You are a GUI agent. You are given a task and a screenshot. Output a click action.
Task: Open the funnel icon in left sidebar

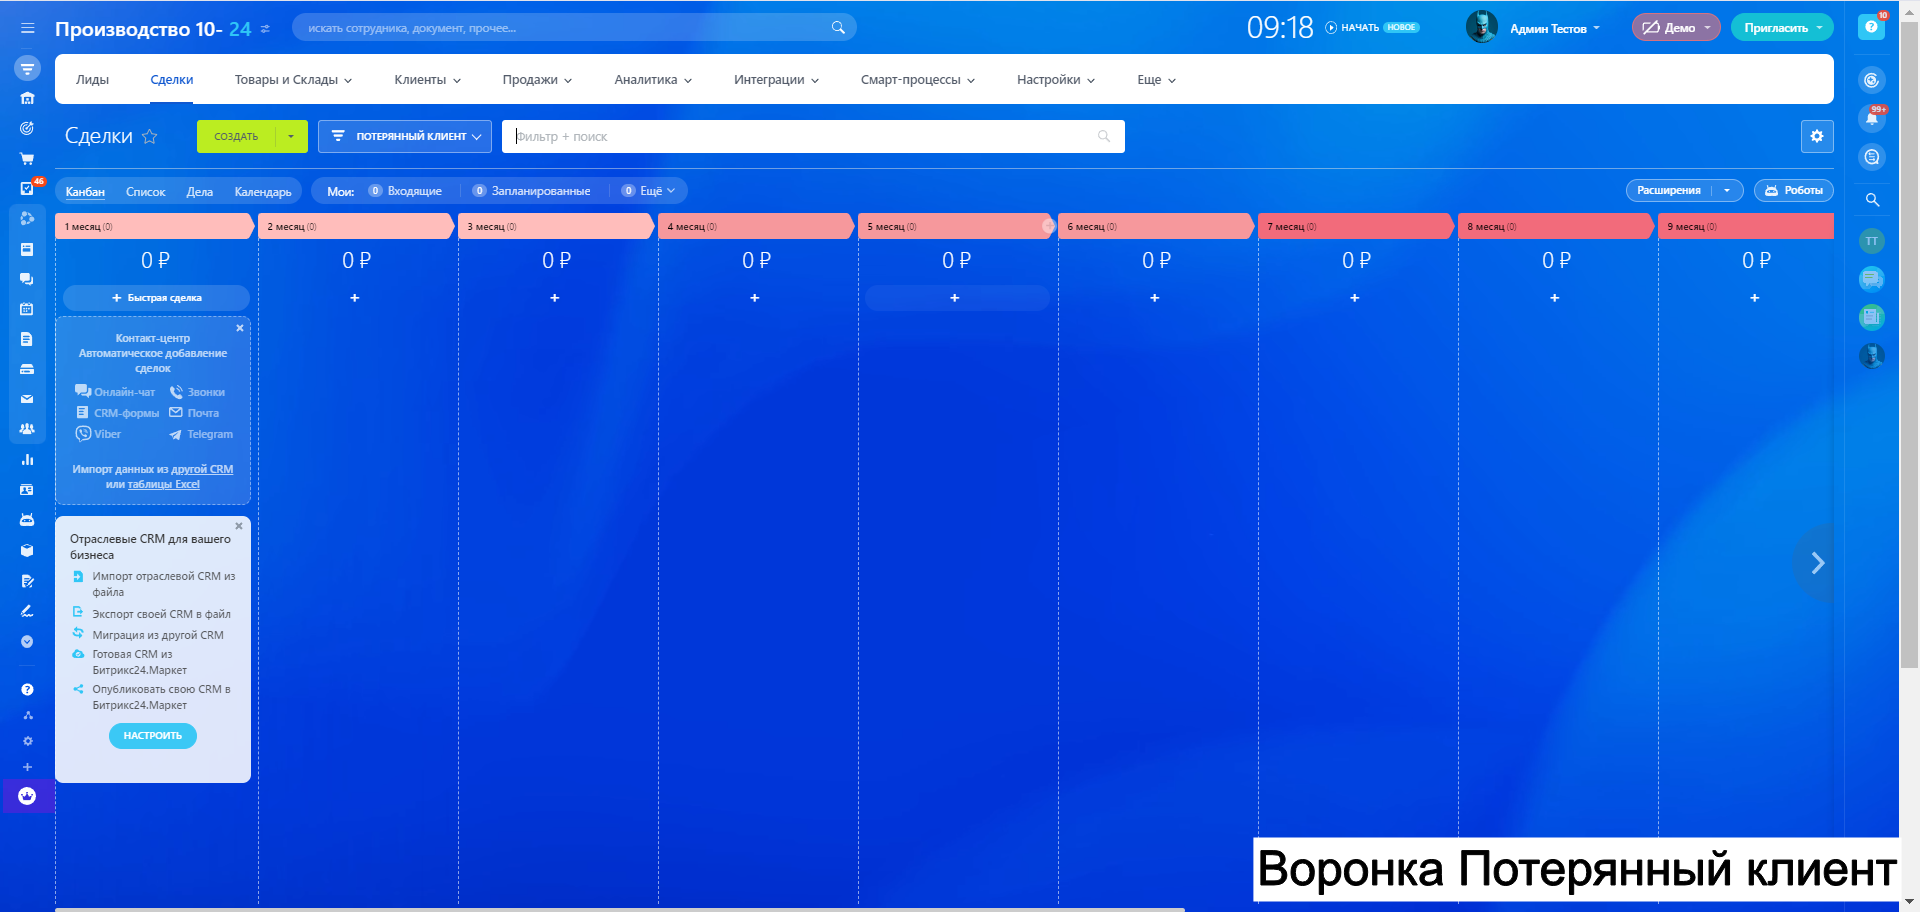[x=27, y=69]
